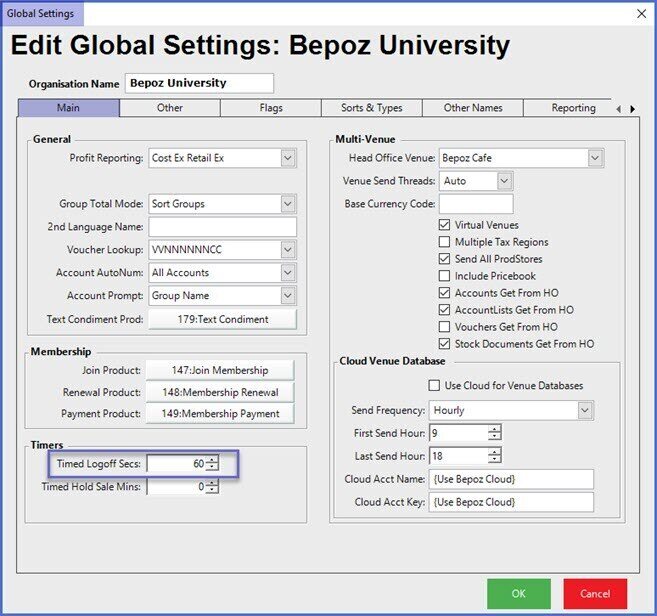This screenshot has width=657, height=616.
Task: Check the Multiple Tax Regions option
Action: tap(445, 242)
